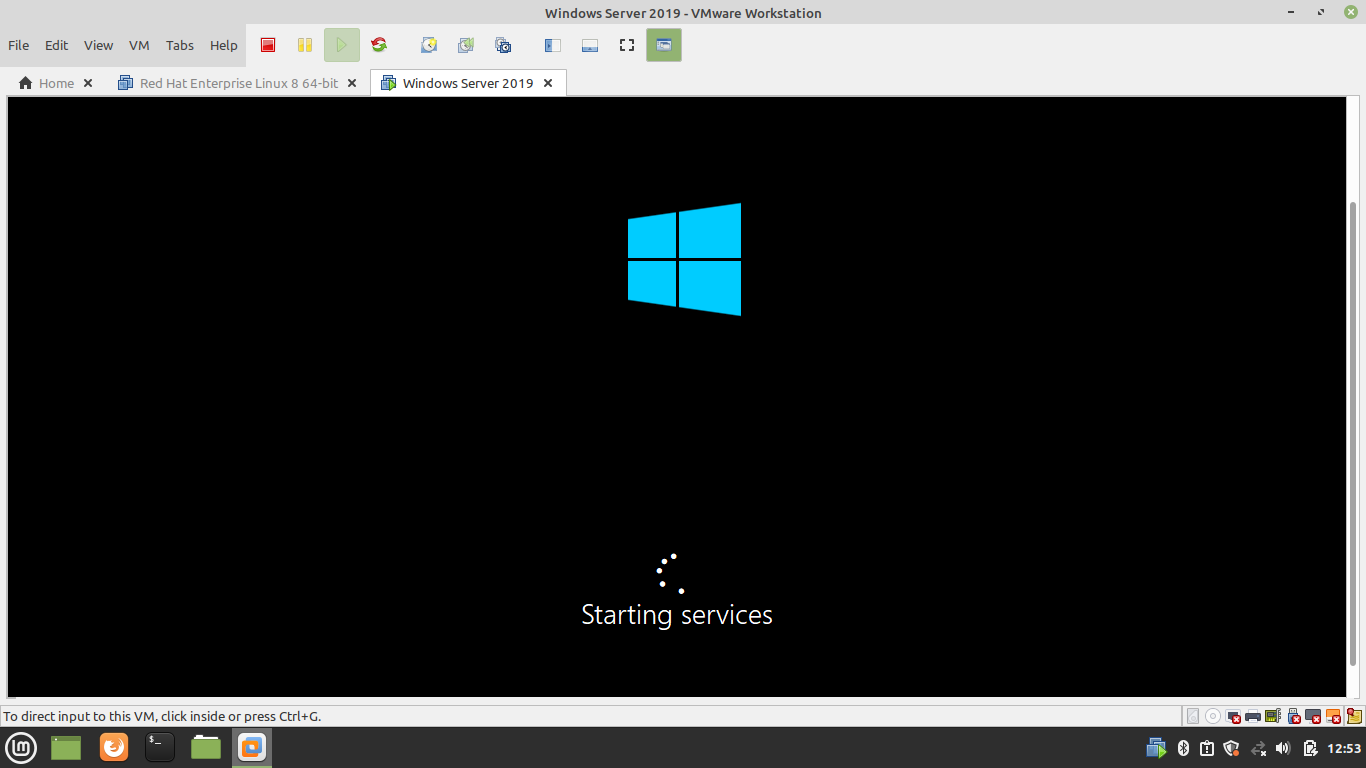Click the printer device status icon

tap(1253, 716)
